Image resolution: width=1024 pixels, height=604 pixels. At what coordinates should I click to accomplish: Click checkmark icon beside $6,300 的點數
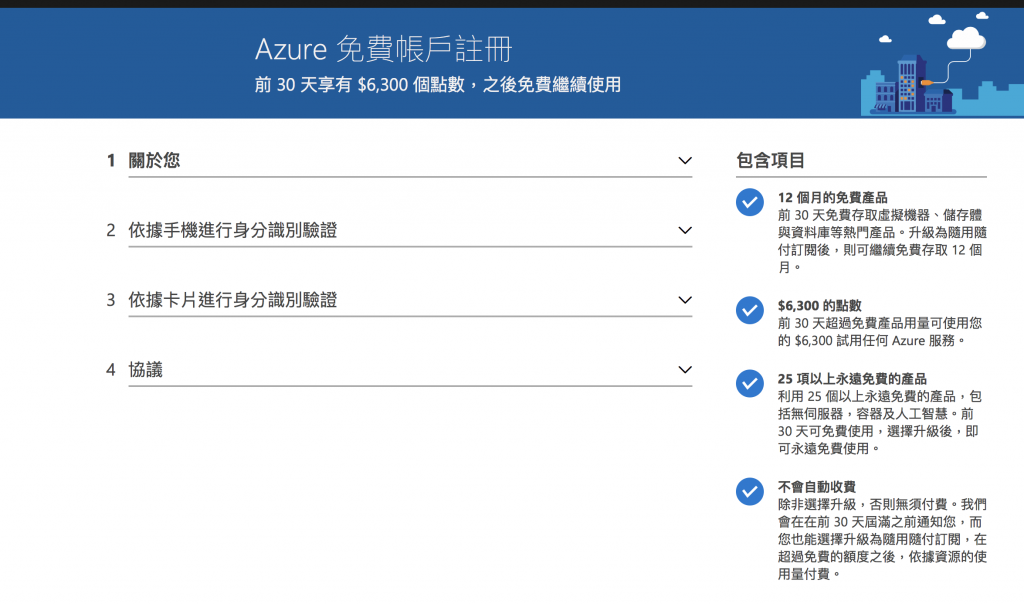750,310
